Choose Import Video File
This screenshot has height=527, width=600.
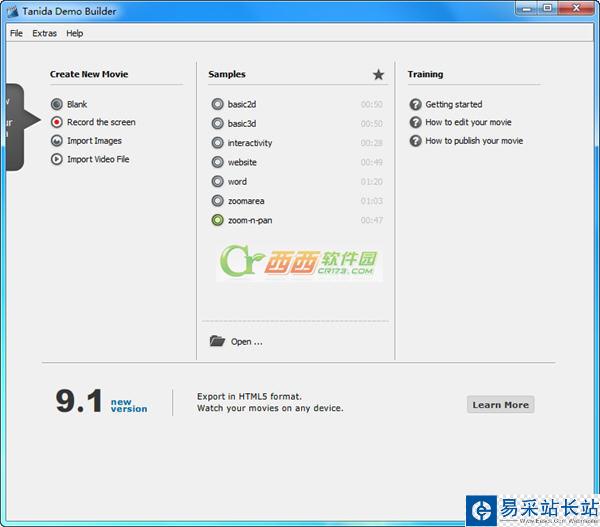click(98, 159)
